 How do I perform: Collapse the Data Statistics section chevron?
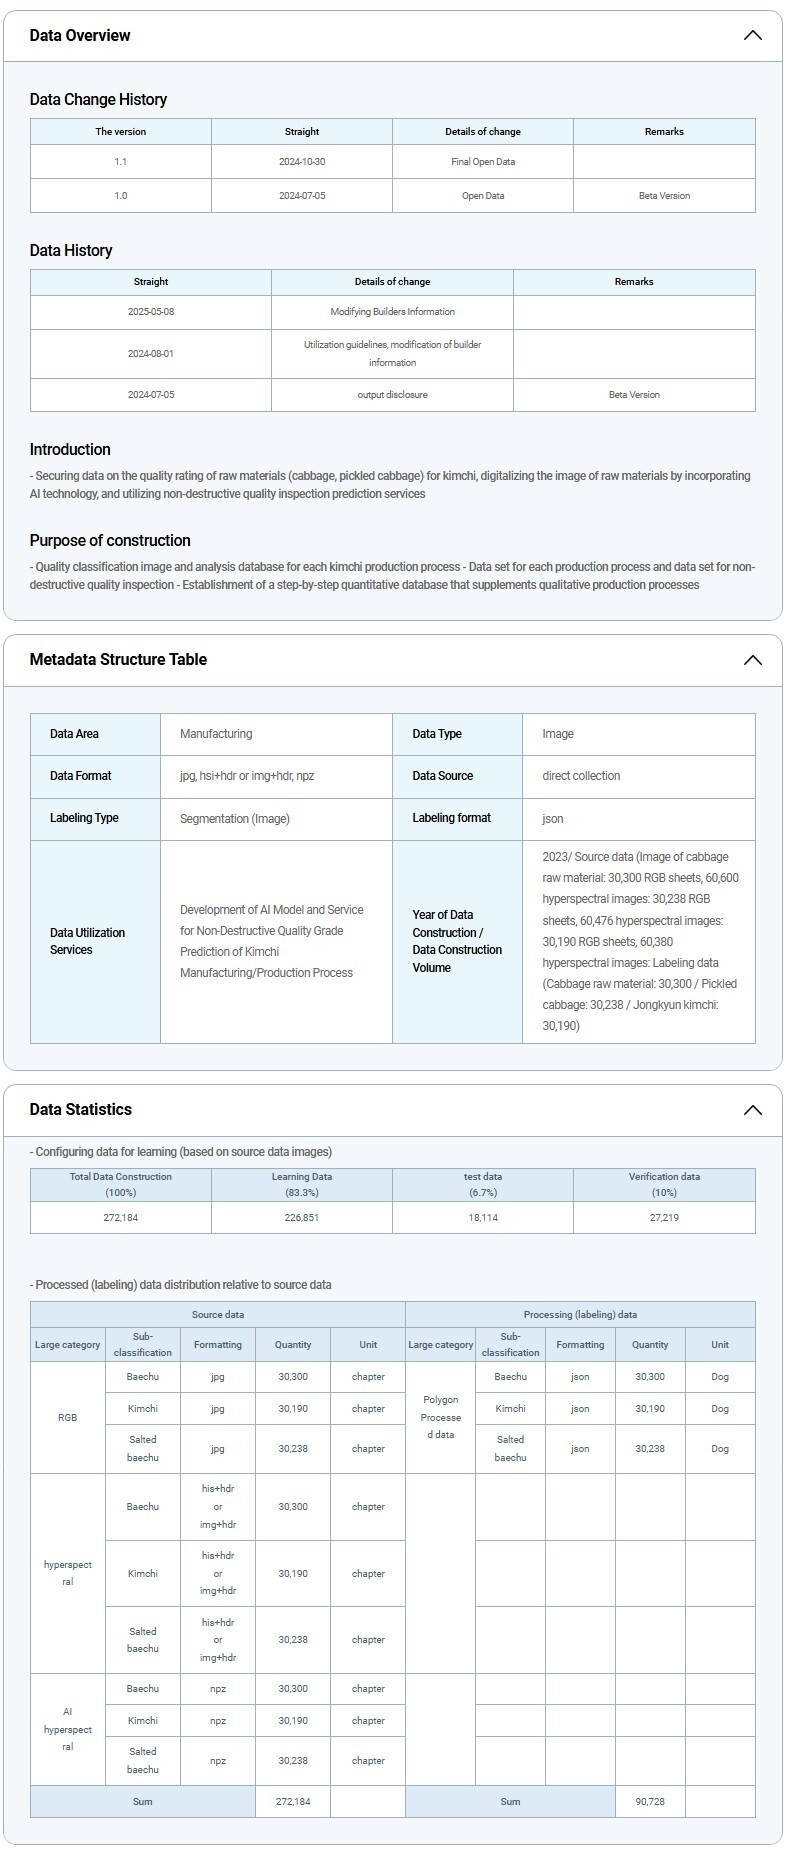pos(752,1110)
